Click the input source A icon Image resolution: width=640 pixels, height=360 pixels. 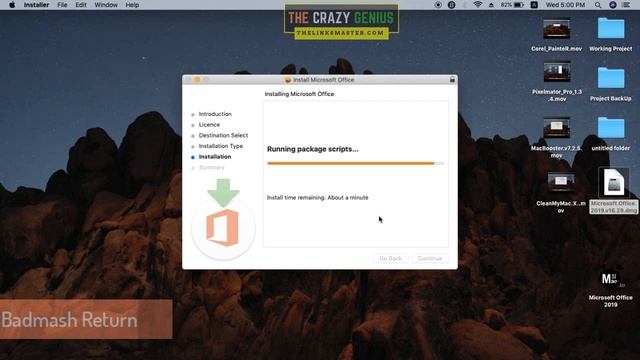pyautogui.click(x=534, y=5)
